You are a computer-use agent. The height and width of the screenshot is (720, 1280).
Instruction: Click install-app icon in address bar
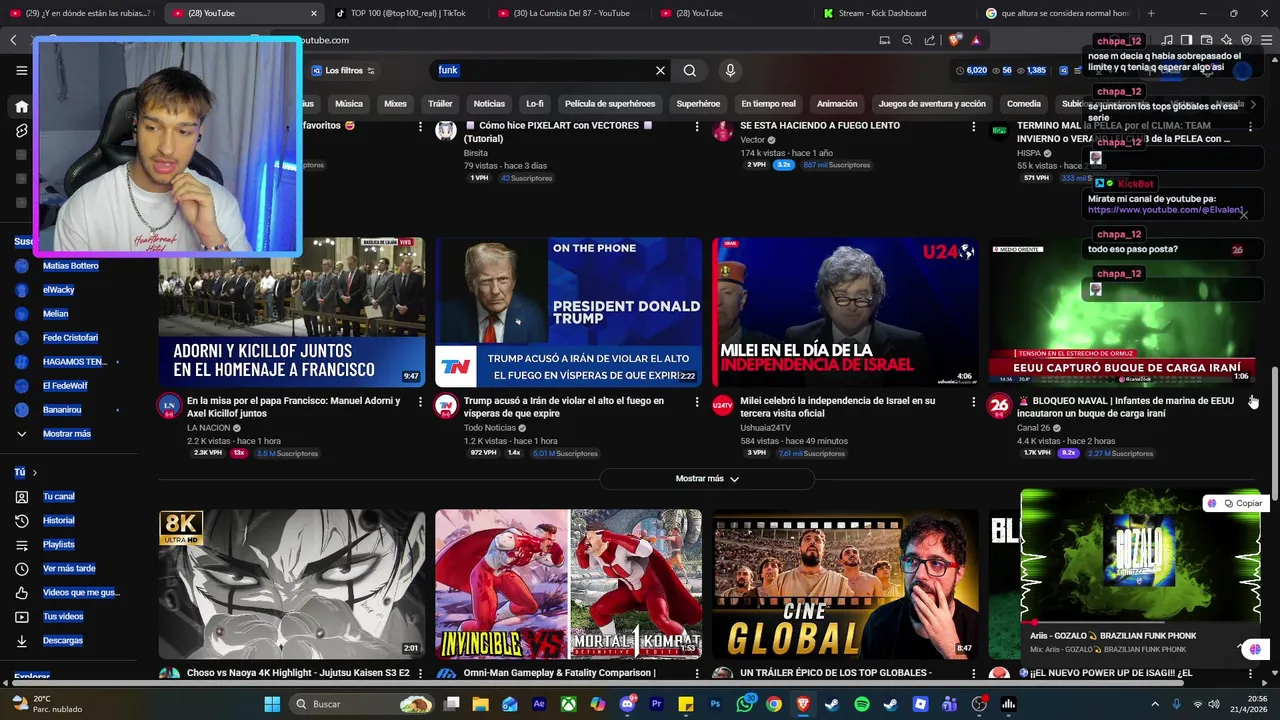pos(884,40)
